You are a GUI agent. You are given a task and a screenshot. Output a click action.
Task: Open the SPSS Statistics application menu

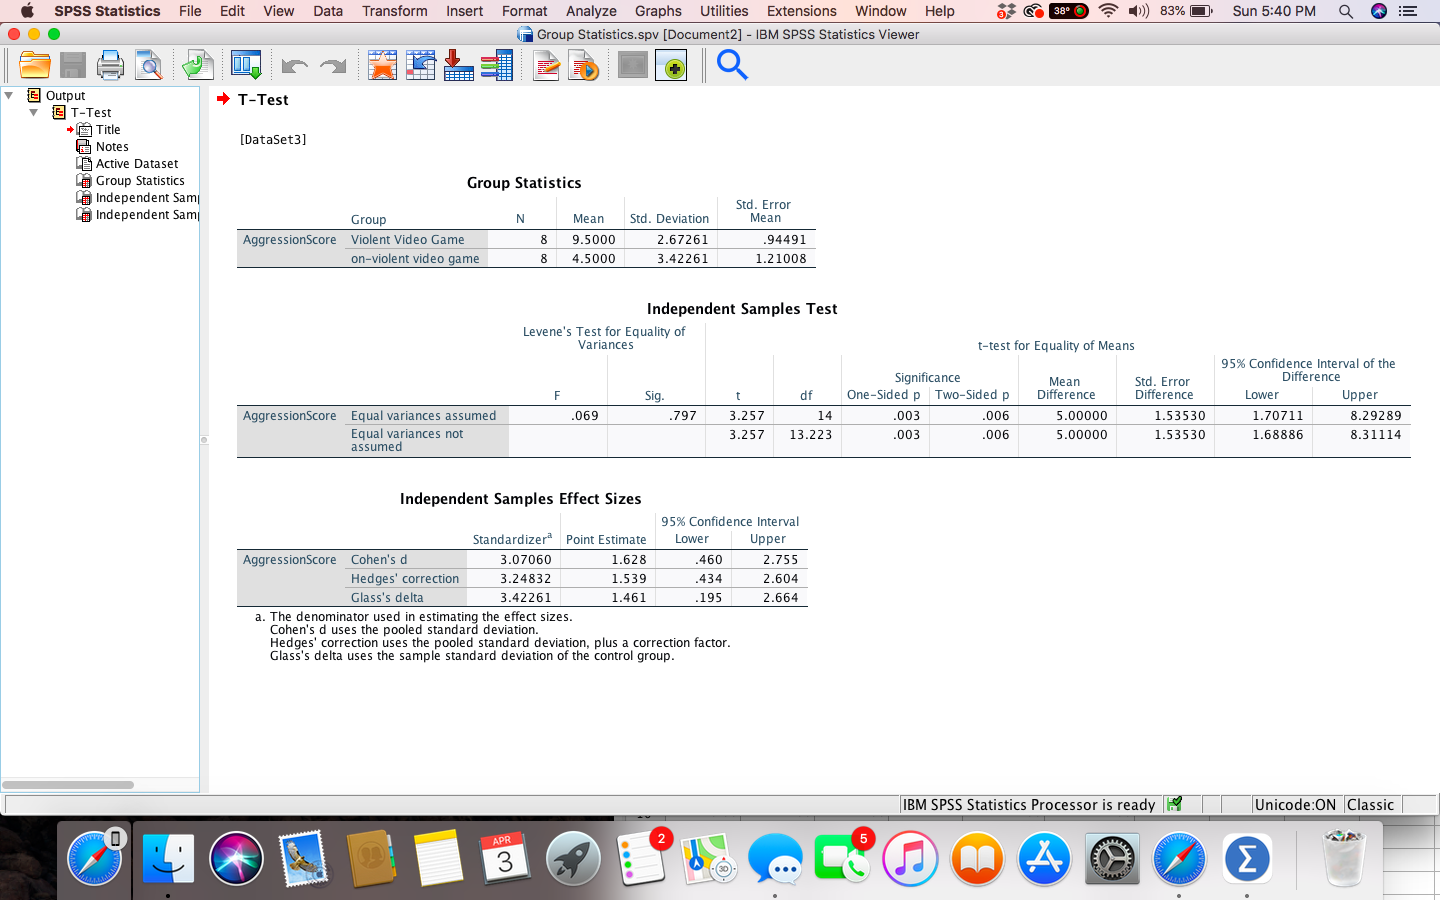pos(107,11)
